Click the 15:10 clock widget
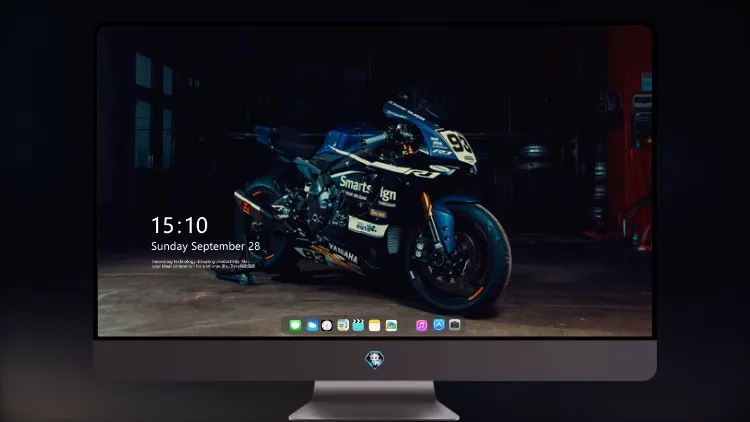This screenshot has height=422, width=750. 179,225
